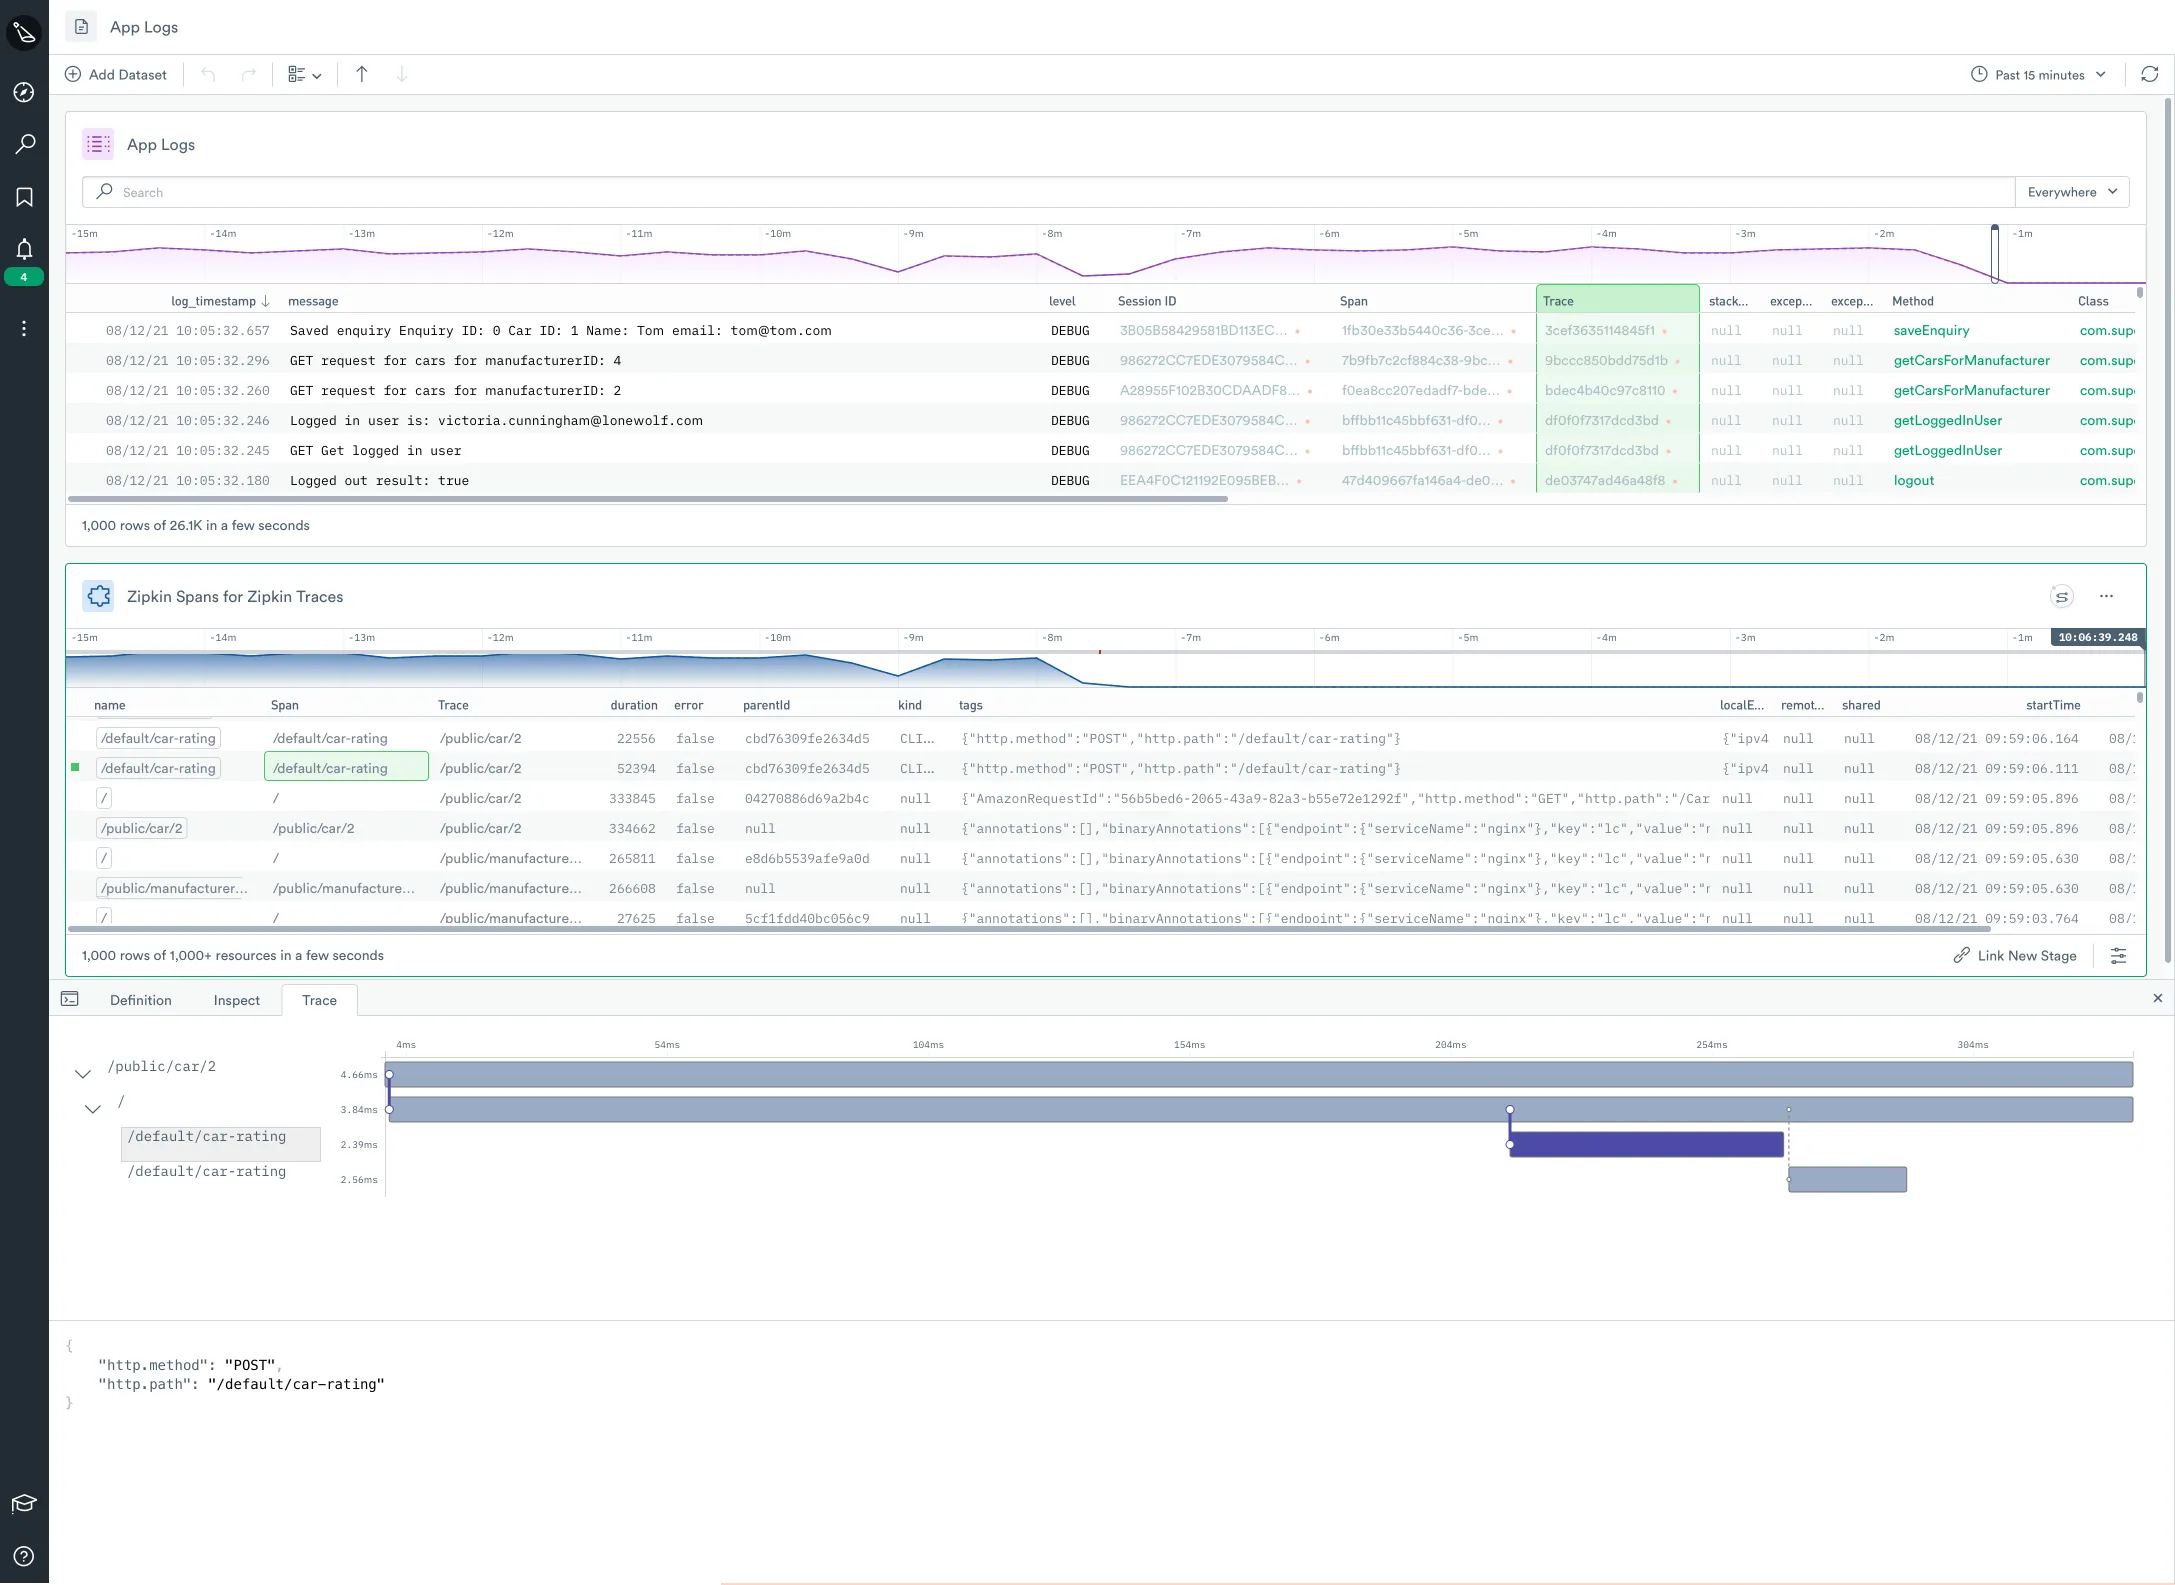Collapse the / trace tree node
This screenshot has height=1585, width=2175.
(x=93, y=1108)
